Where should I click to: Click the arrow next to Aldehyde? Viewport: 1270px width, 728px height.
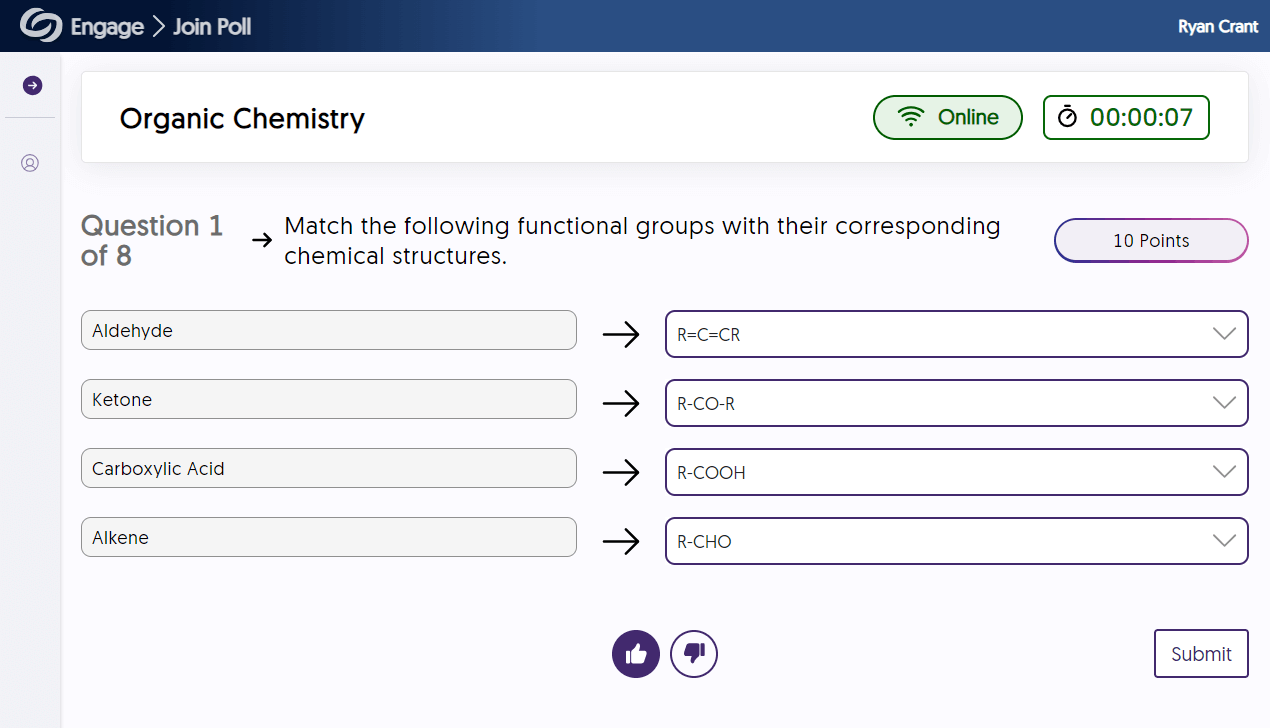pyautogui.click(x=621, y=334)
